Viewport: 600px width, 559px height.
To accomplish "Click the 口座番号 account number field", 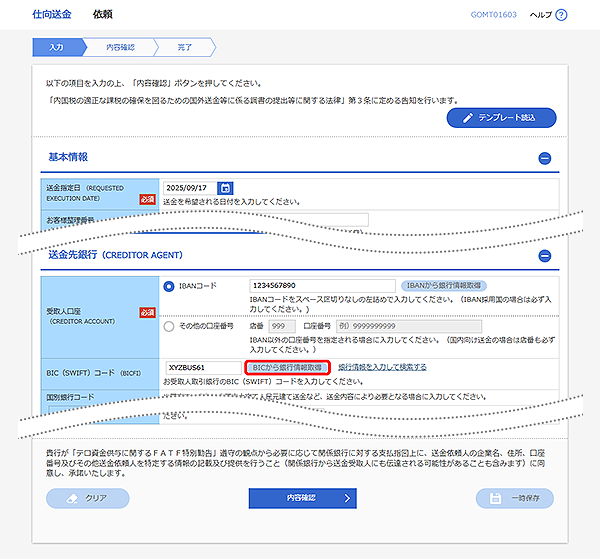I will coord(409,326).
